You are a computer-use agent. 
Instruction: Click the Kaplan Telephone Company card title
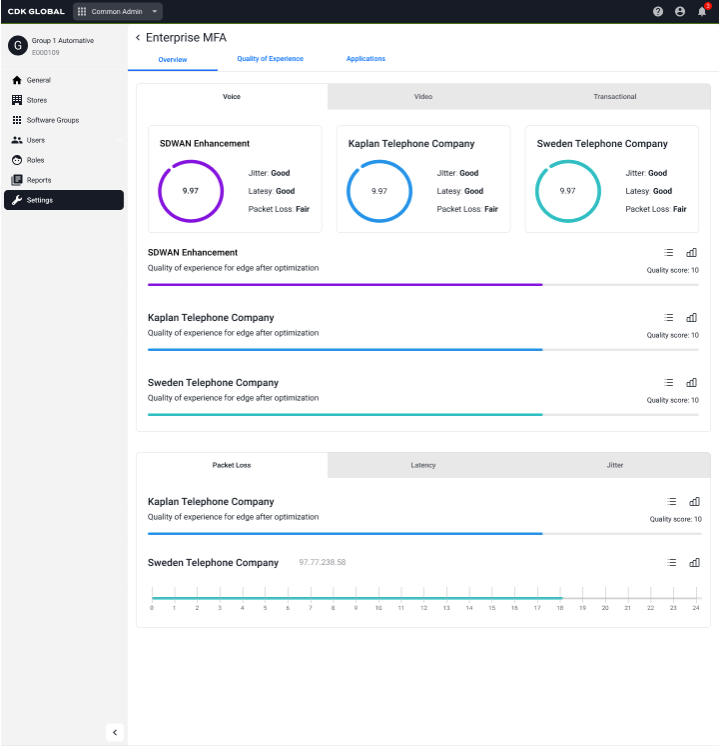(411, 144)
